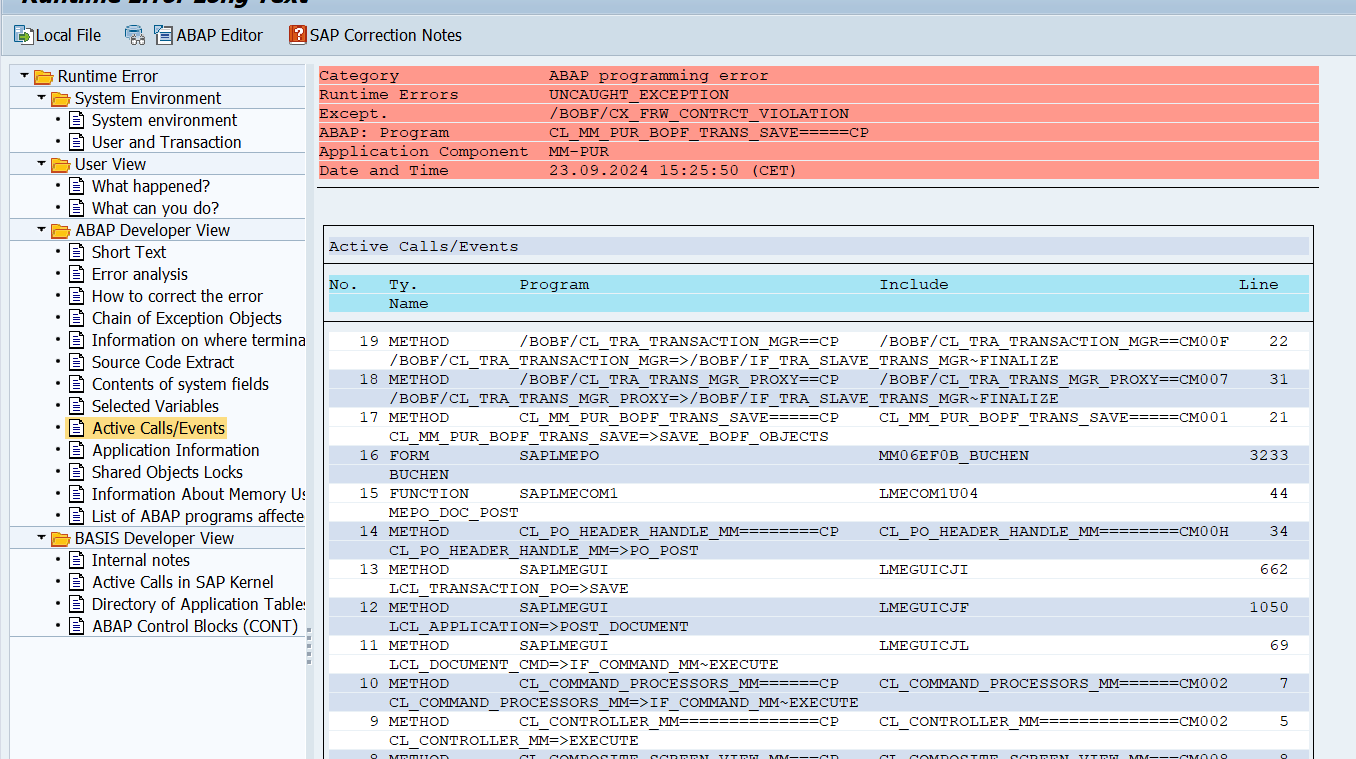Collapse the BASIS Developer View node
Viewport: 1356px width, 759px height.
coord(41,538)
